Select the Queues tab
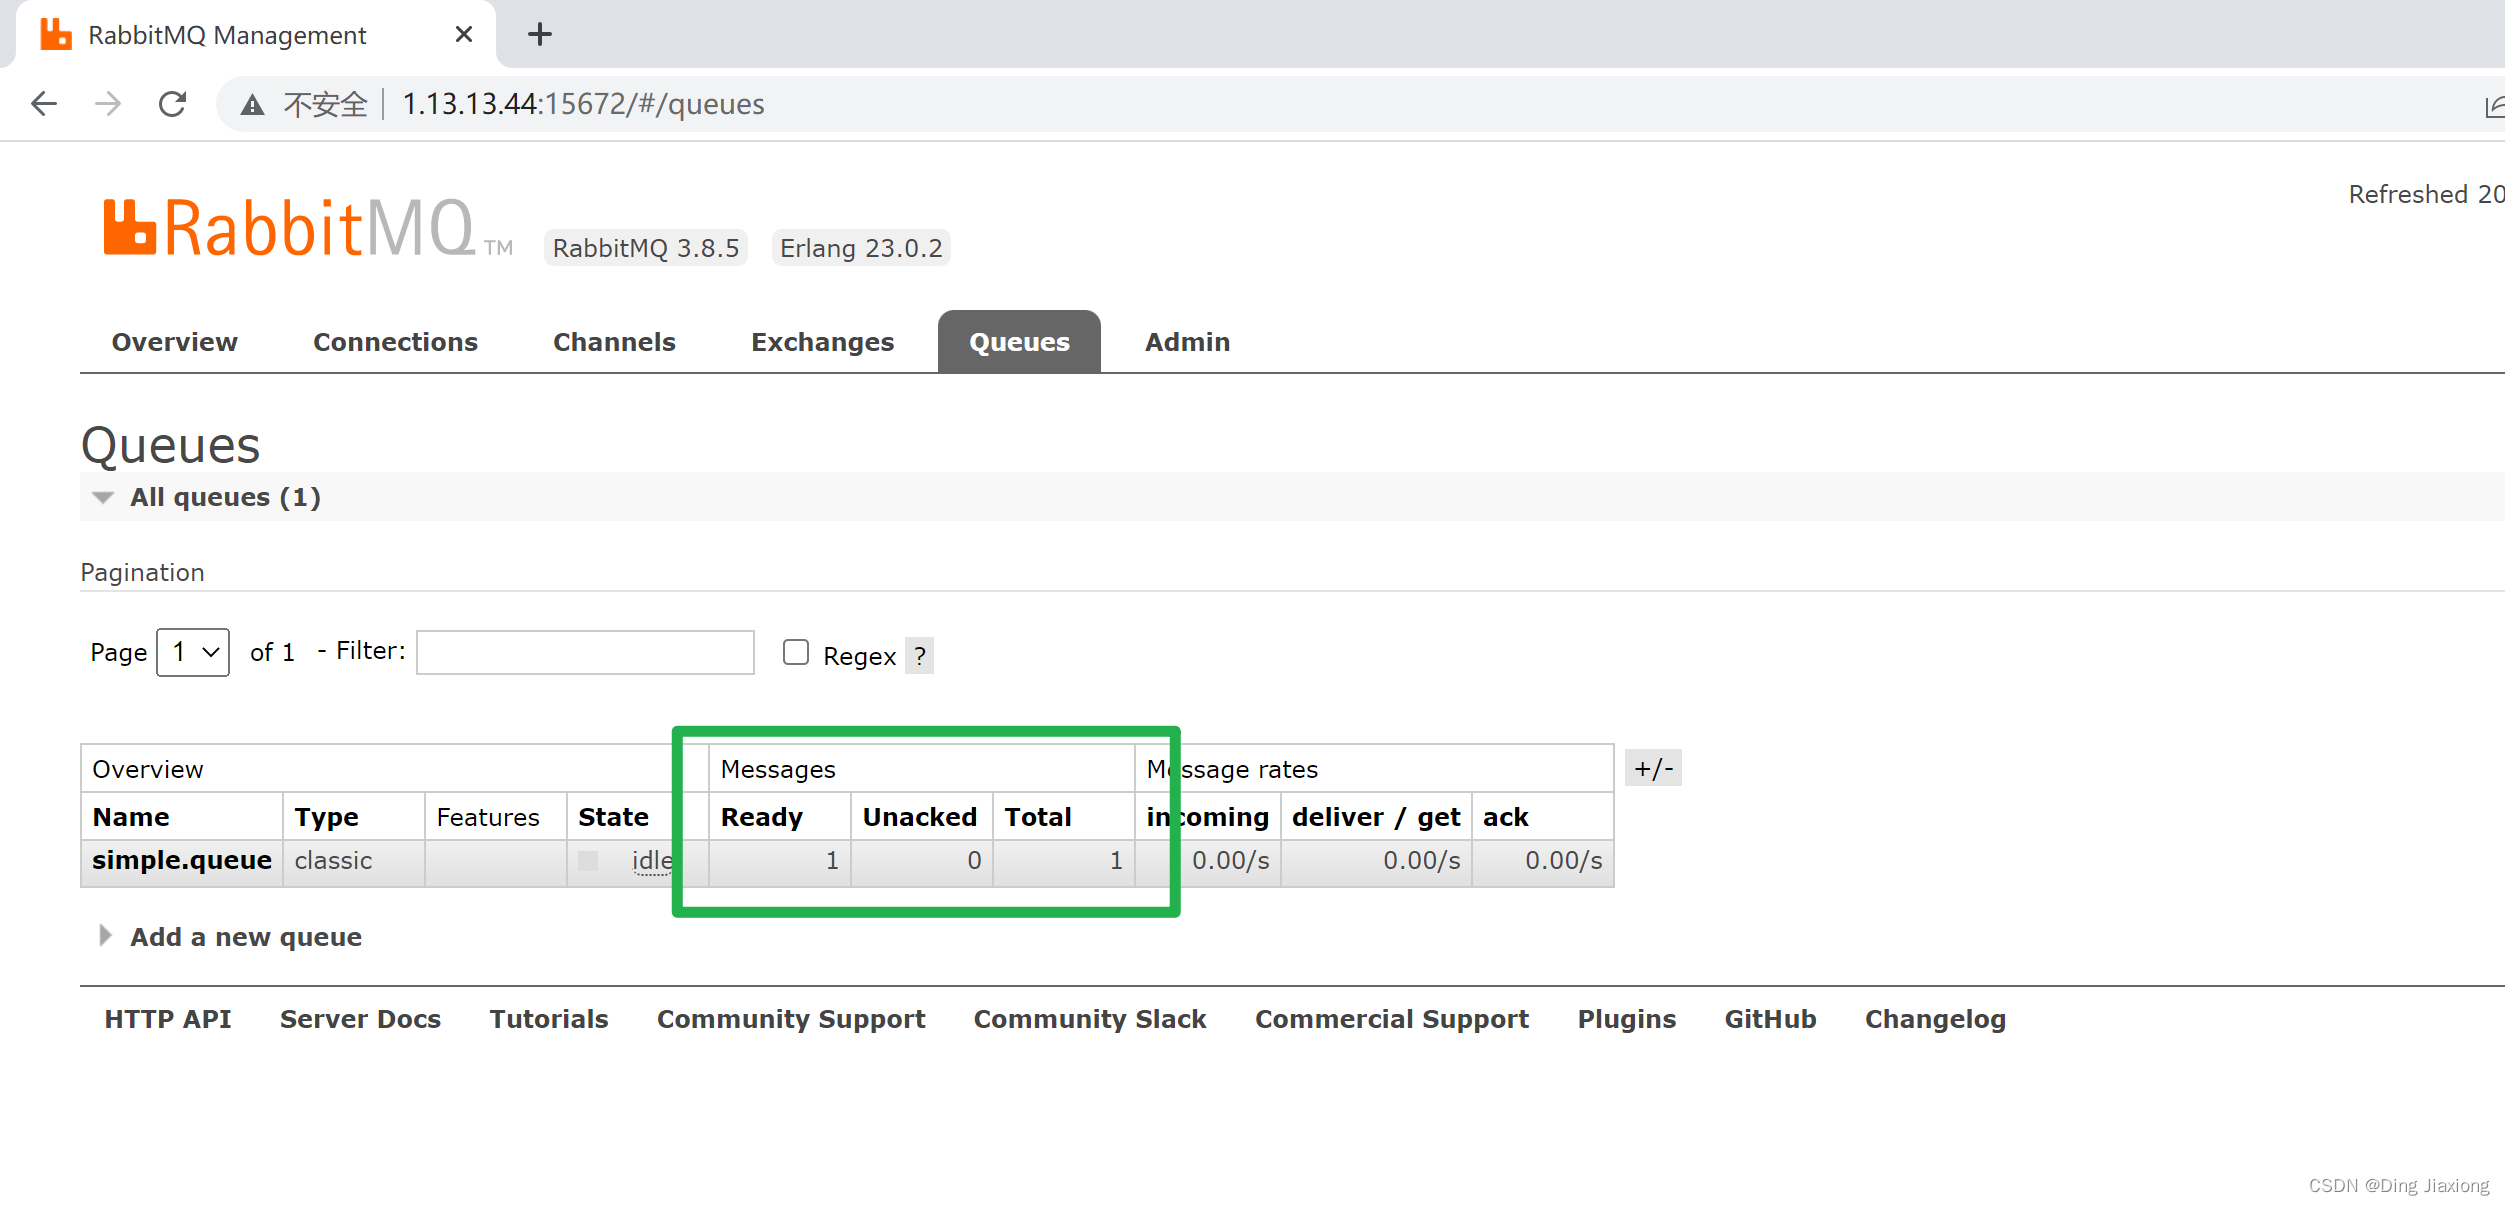Screen dimensions: 2505x1205 1019,342
